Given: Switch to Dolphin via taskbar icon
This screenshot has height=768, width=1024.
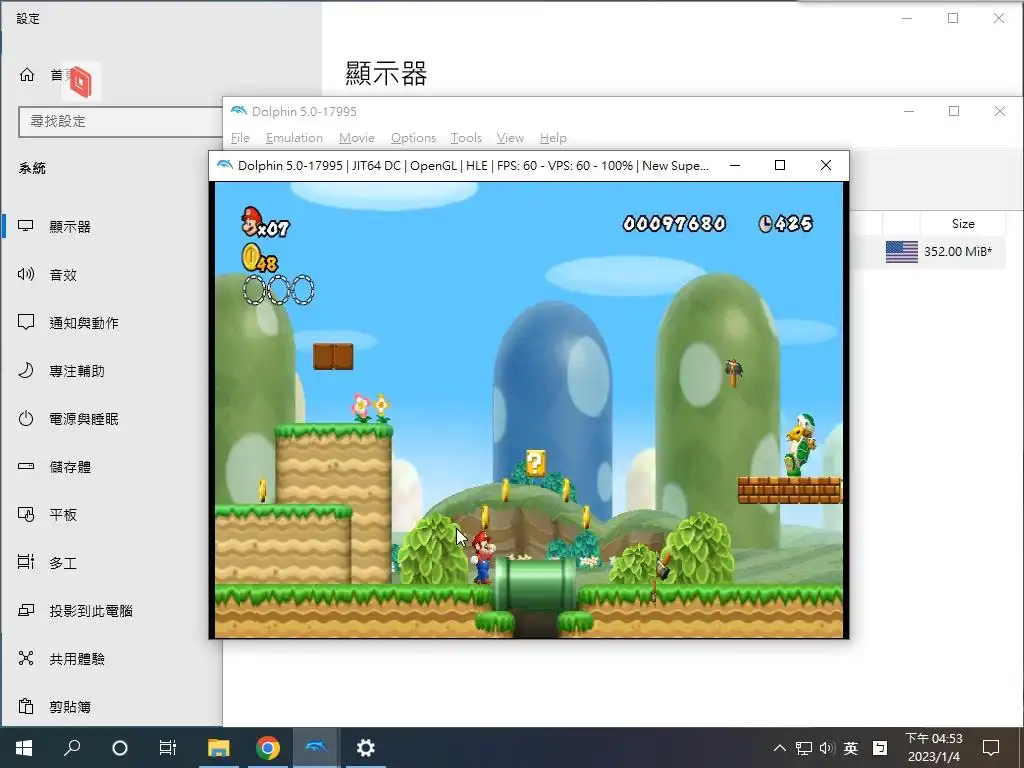Looking at the screenshot, I should click(316, 748).
